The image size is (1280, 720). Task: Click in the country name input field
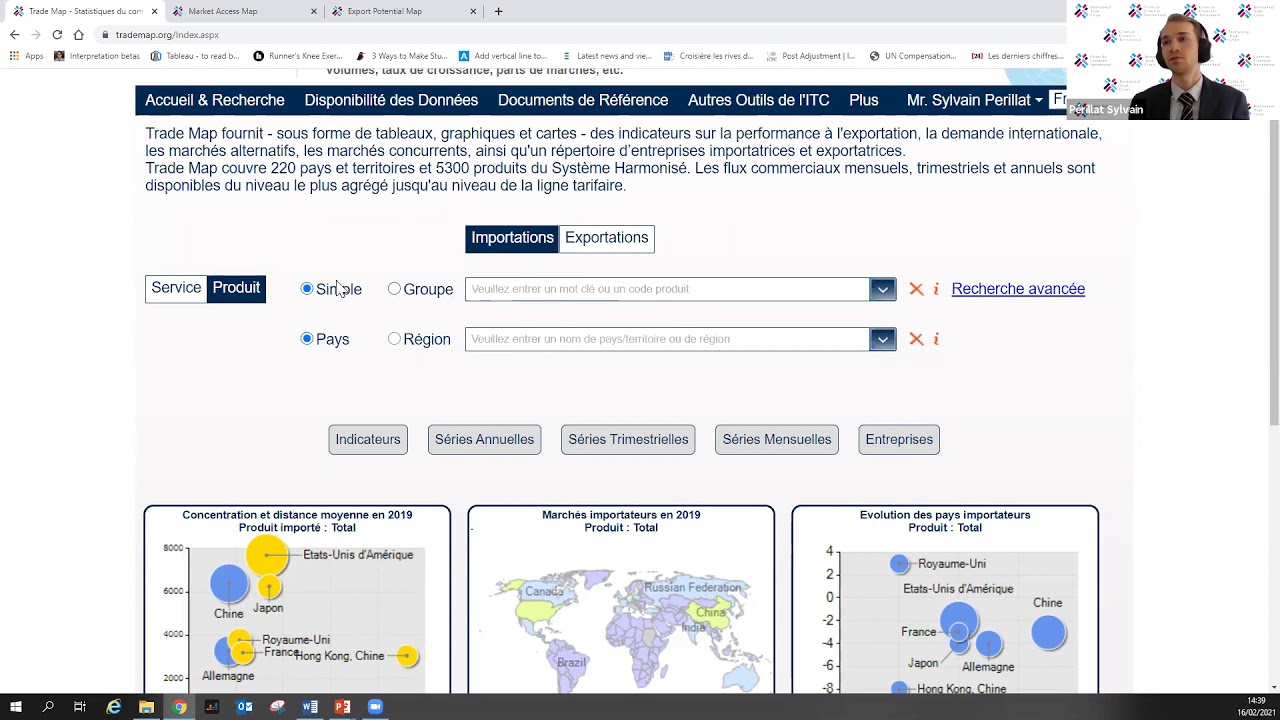(667, 339)
